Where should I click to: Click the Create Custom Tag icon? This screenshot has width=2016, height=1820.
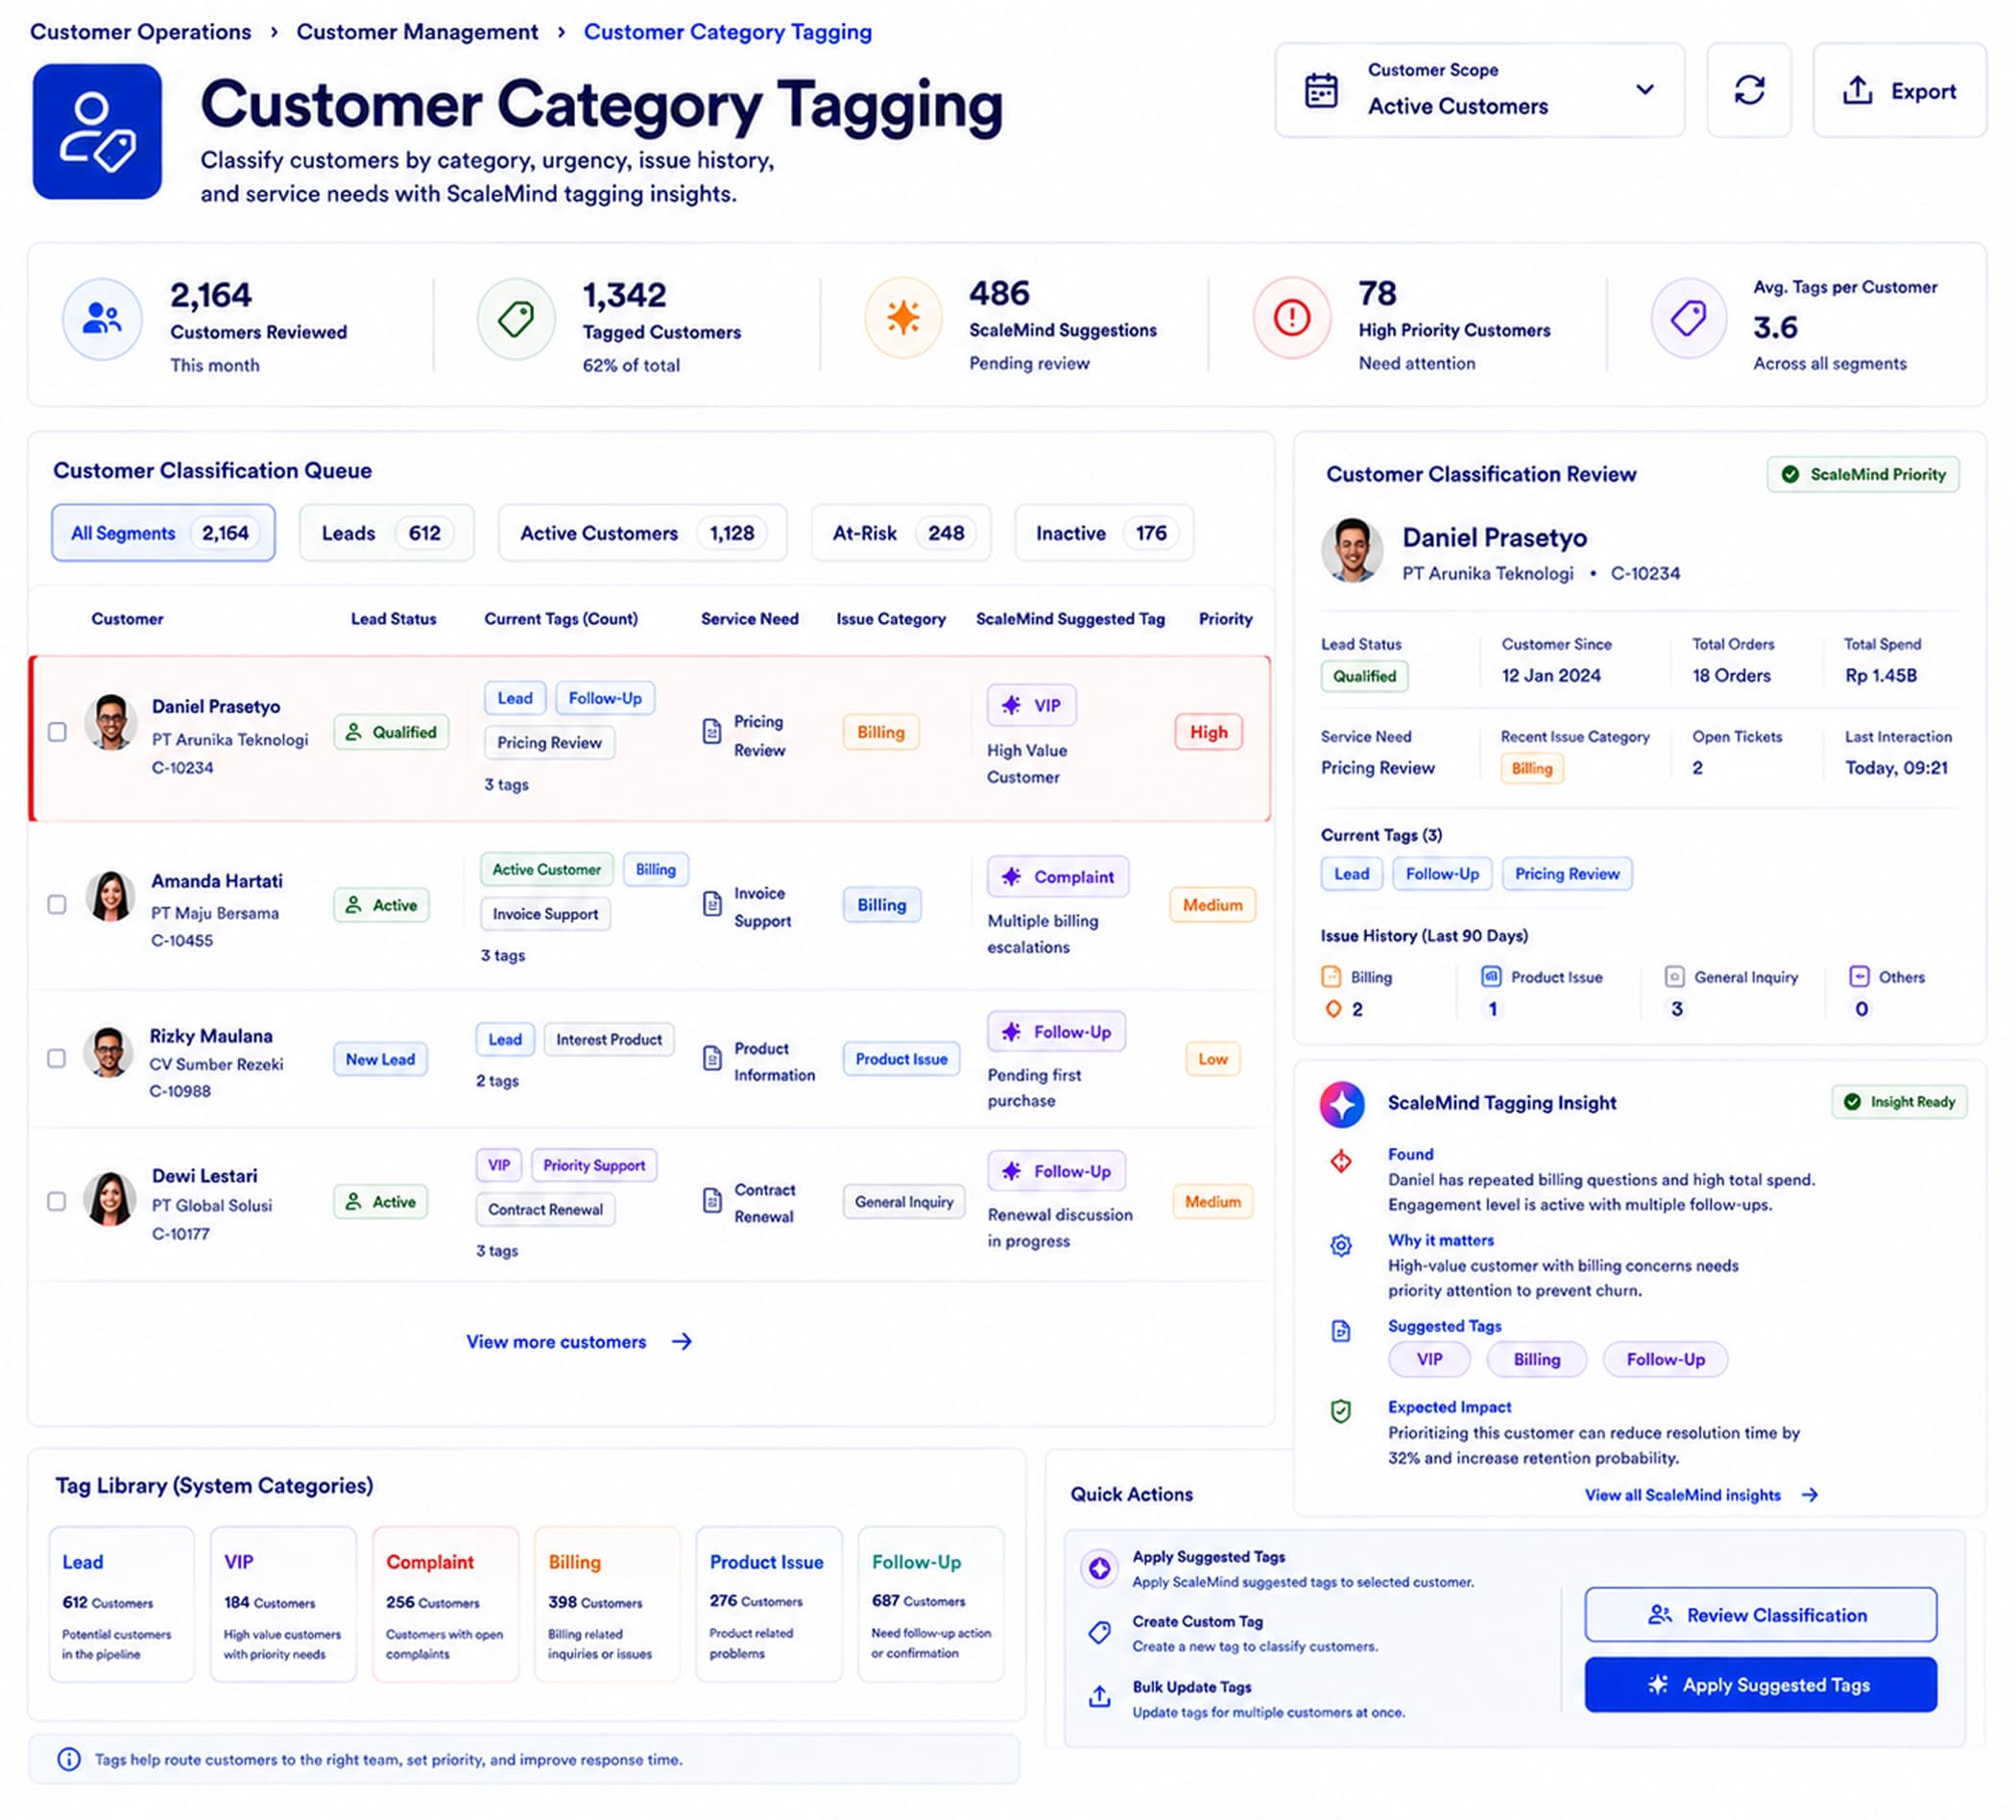pyautogui.click(x=1099, y=1632)
